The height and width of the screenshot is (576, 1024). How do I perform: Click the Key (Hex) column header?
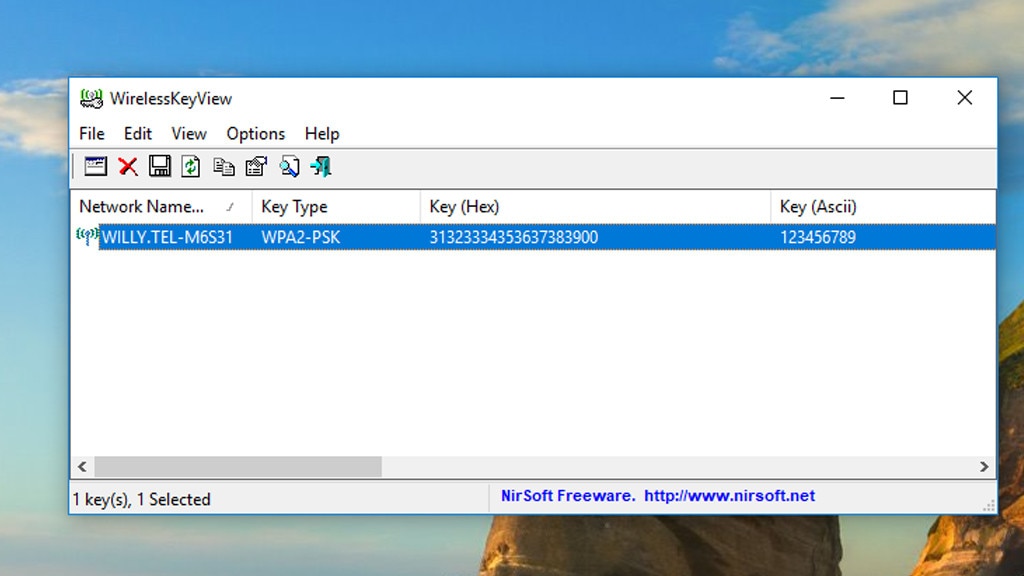click(x=464, y=207)
